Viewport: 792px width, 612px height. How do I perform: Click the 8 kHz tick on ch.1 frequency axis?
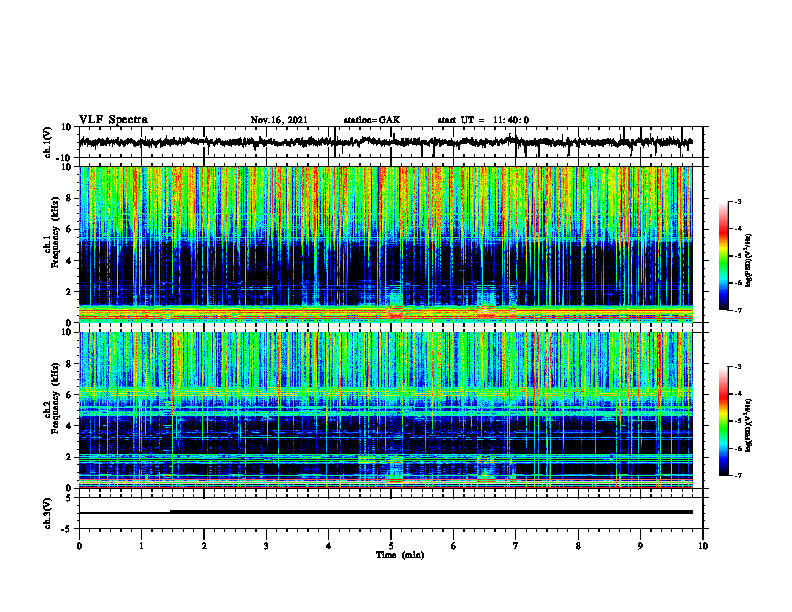pyautogui.click(x=70, y=198)
